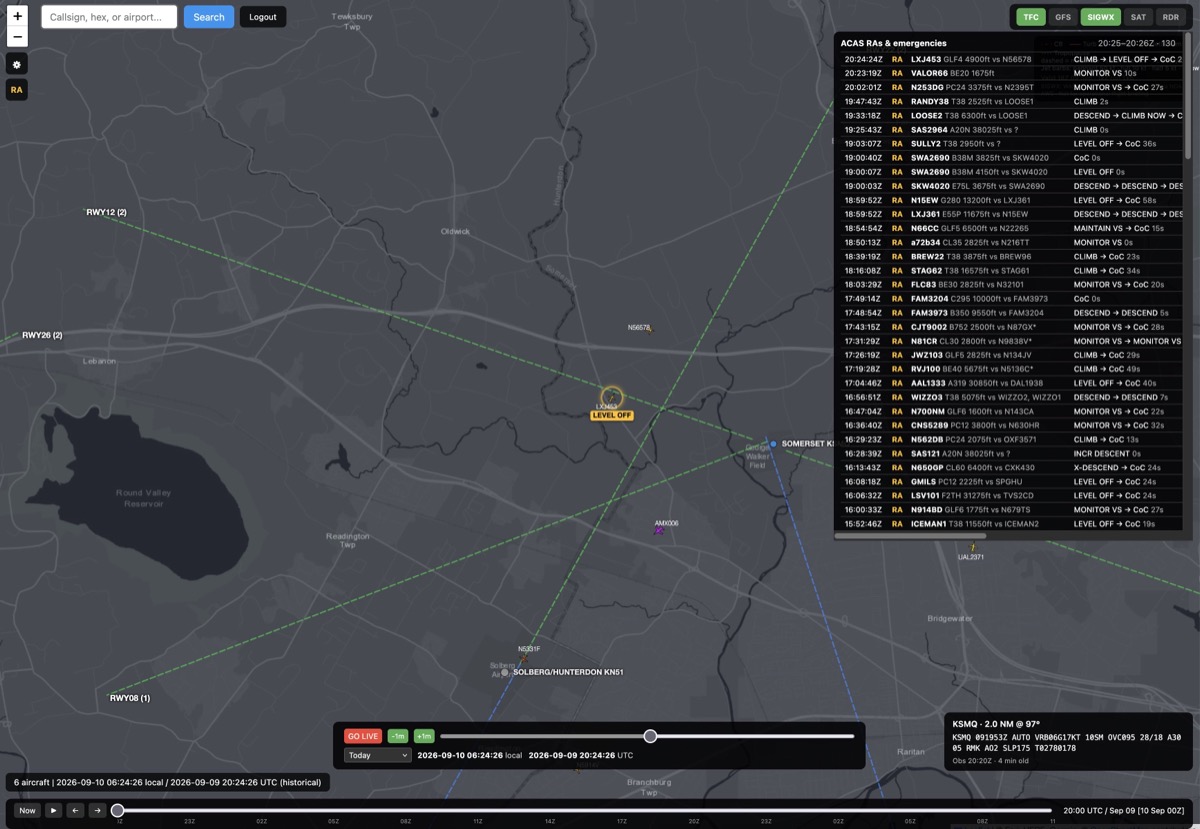Toggle the yellow RA panel button
This screenshot has height=829, width=1200.
click(x=17, y=90)
